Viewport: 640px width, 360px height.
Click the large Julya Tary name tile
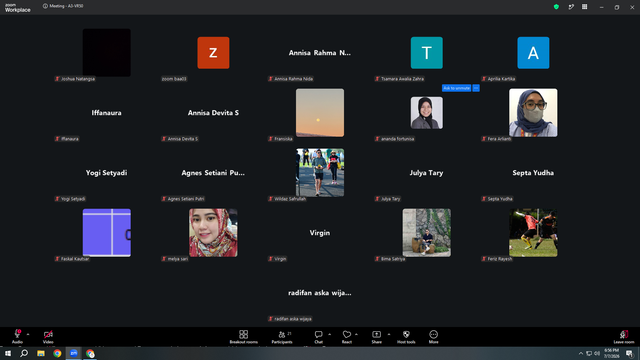pyautogui.click(x=427, y=173)
